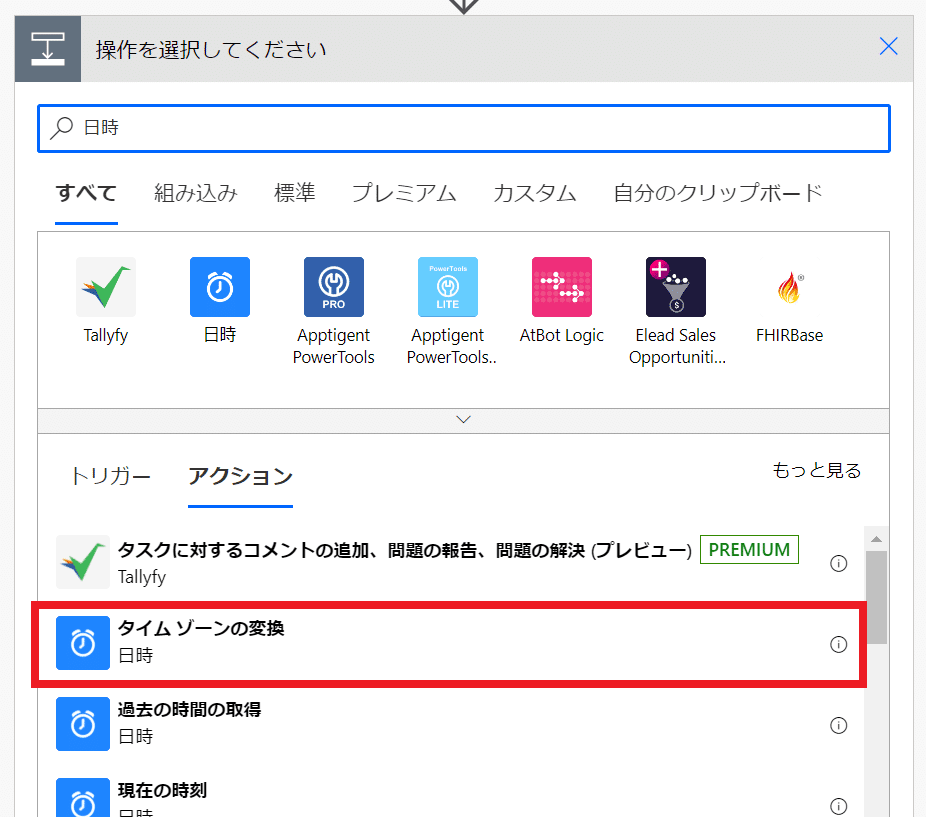Viewport: 926px width, 817px height.
Task: Show info for Tallyfy comment action
Action: click(839, 564)
